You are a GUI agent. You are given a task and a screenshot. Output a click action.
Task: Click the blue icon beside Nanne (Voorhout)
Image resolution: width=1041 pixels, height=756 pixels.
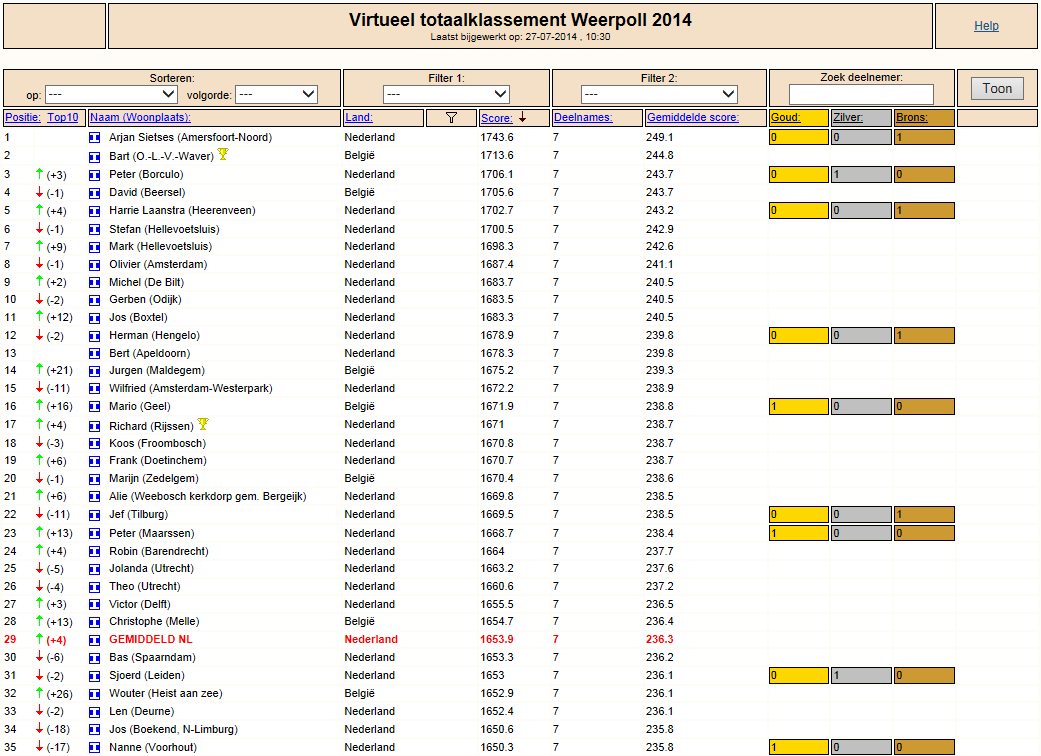click(x=95, y=747)
